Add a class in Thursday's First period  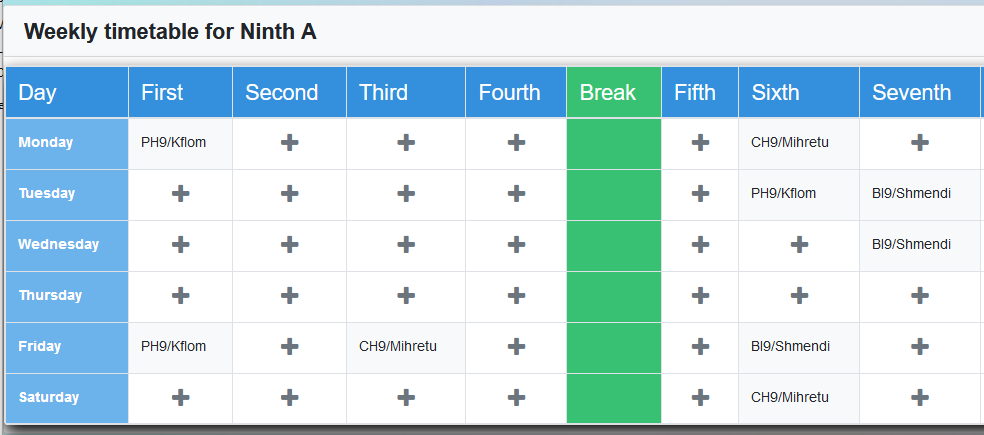(180, 296)
